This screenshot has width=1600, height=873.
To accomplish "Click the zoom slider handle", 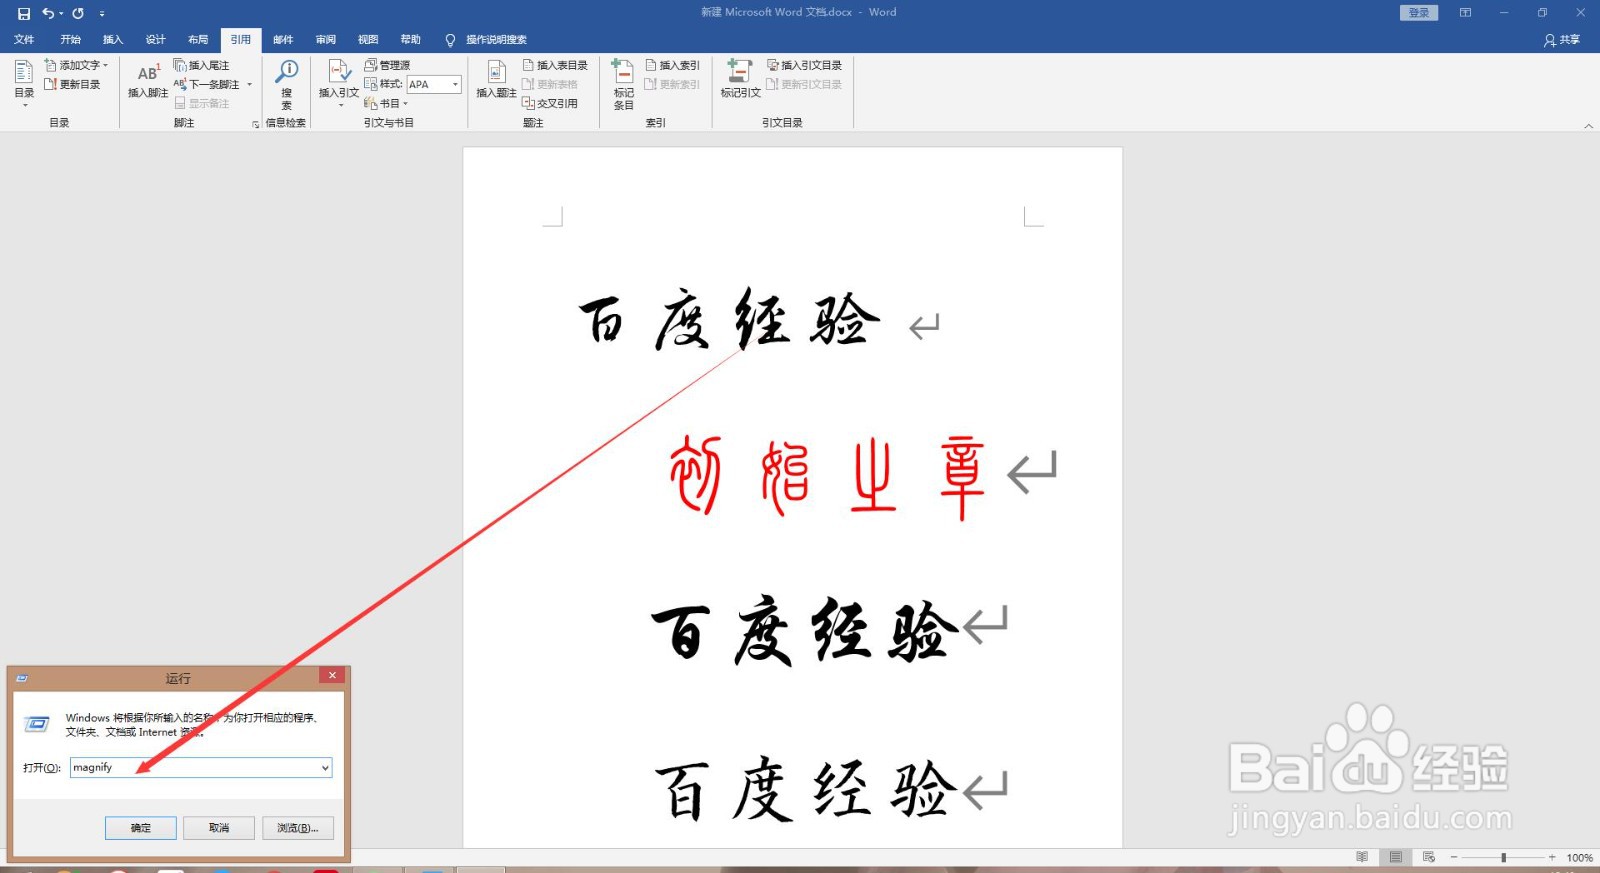I will [x=1503, y=857].
